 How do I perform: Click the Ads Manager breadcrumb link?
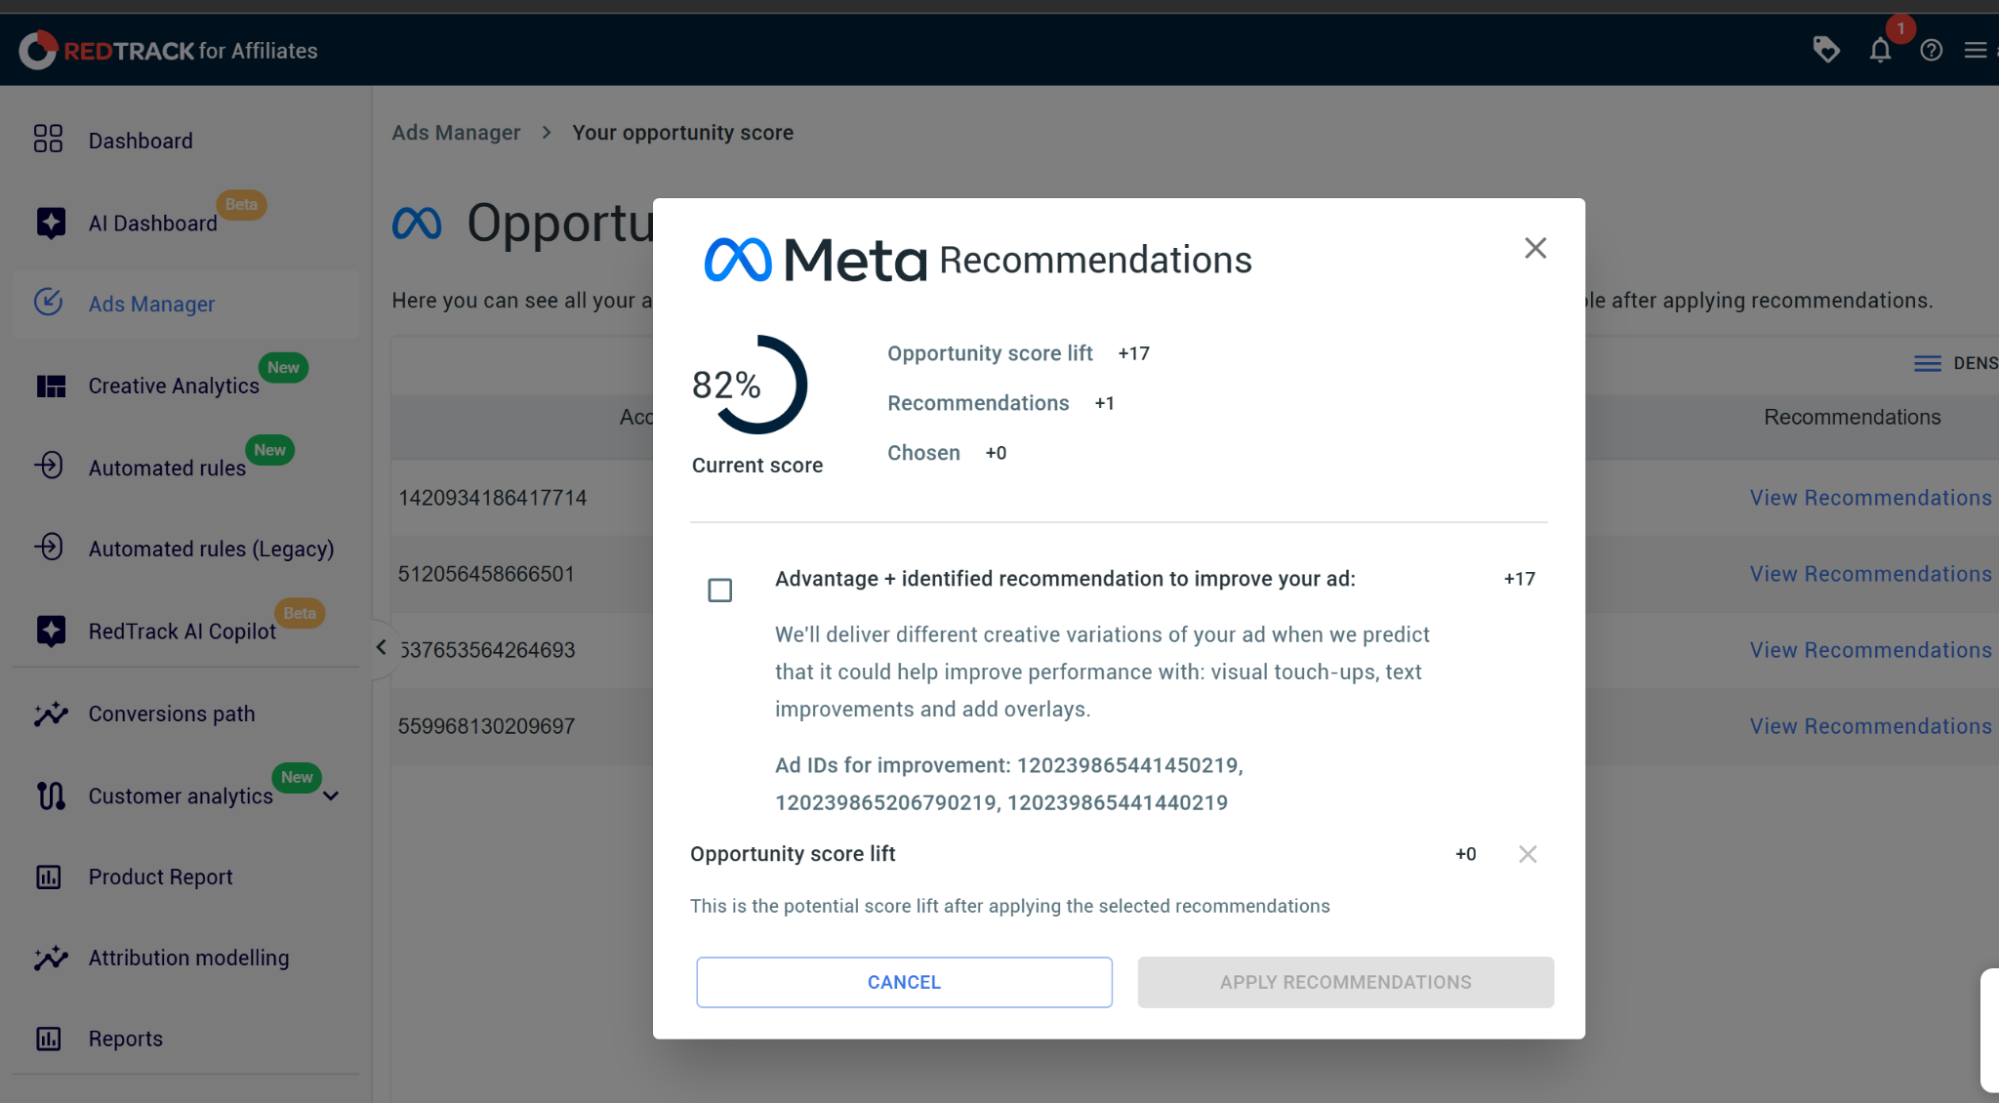pyautogui.click(x=456, y=132)
